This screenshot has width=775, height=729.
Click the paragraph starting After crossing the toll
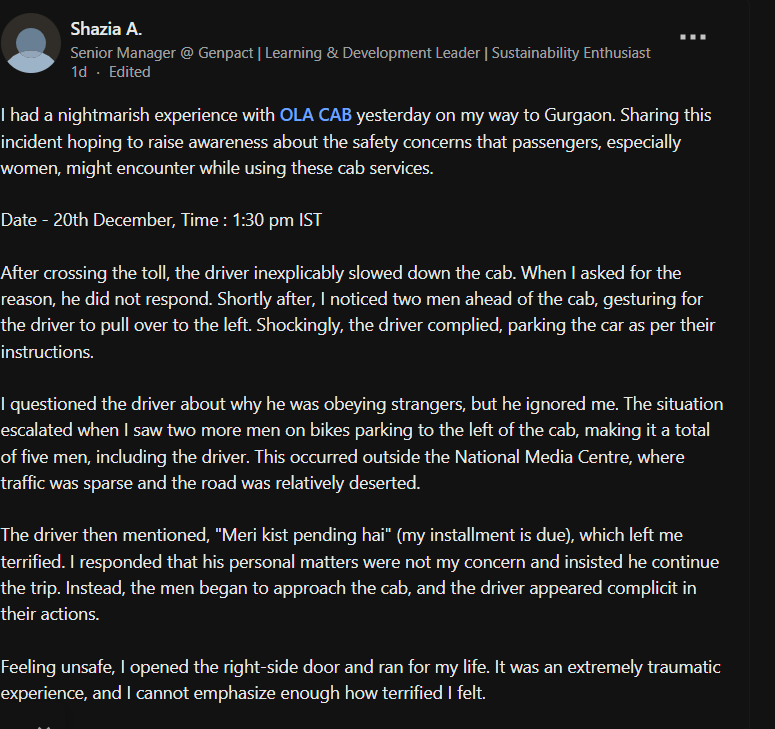tap(358, 312)
